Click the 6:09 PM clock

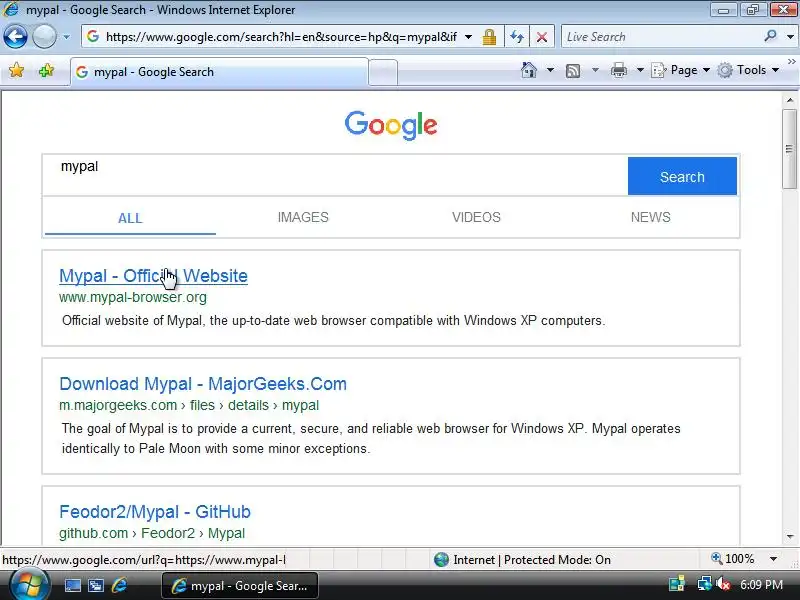761,585
